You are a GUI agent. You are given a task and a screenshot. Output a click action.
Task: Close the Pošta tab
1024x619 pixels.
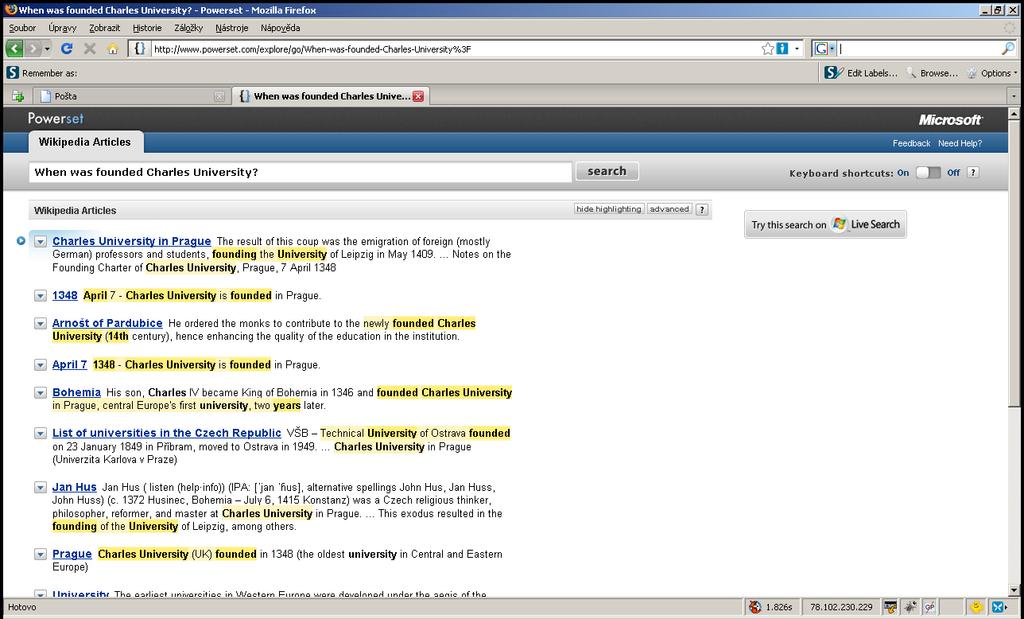tap(219, 97)
